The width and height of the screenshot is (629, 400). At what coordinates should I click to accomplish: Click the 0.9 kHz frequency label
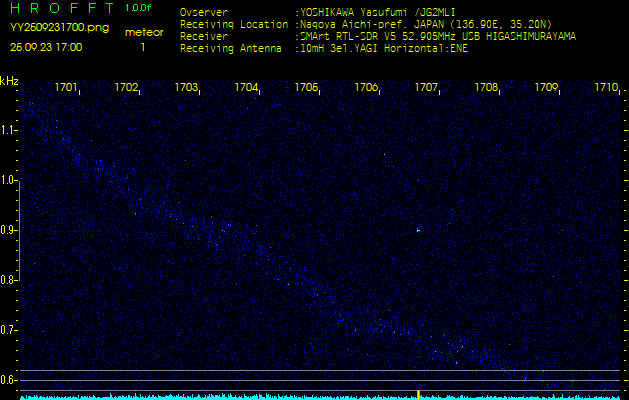[x=9, y=230]
